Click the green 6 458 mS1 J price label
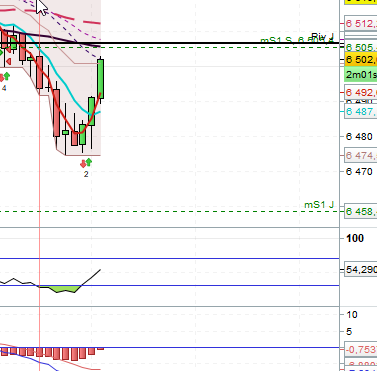This screenshot has width=377, height=371. (361, 211)
